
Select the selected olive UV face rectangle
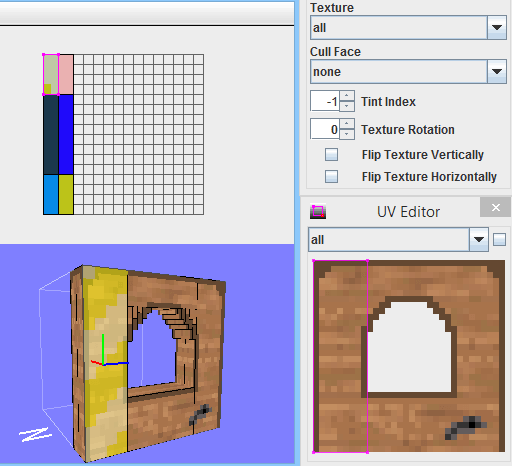tap(51, 74)
